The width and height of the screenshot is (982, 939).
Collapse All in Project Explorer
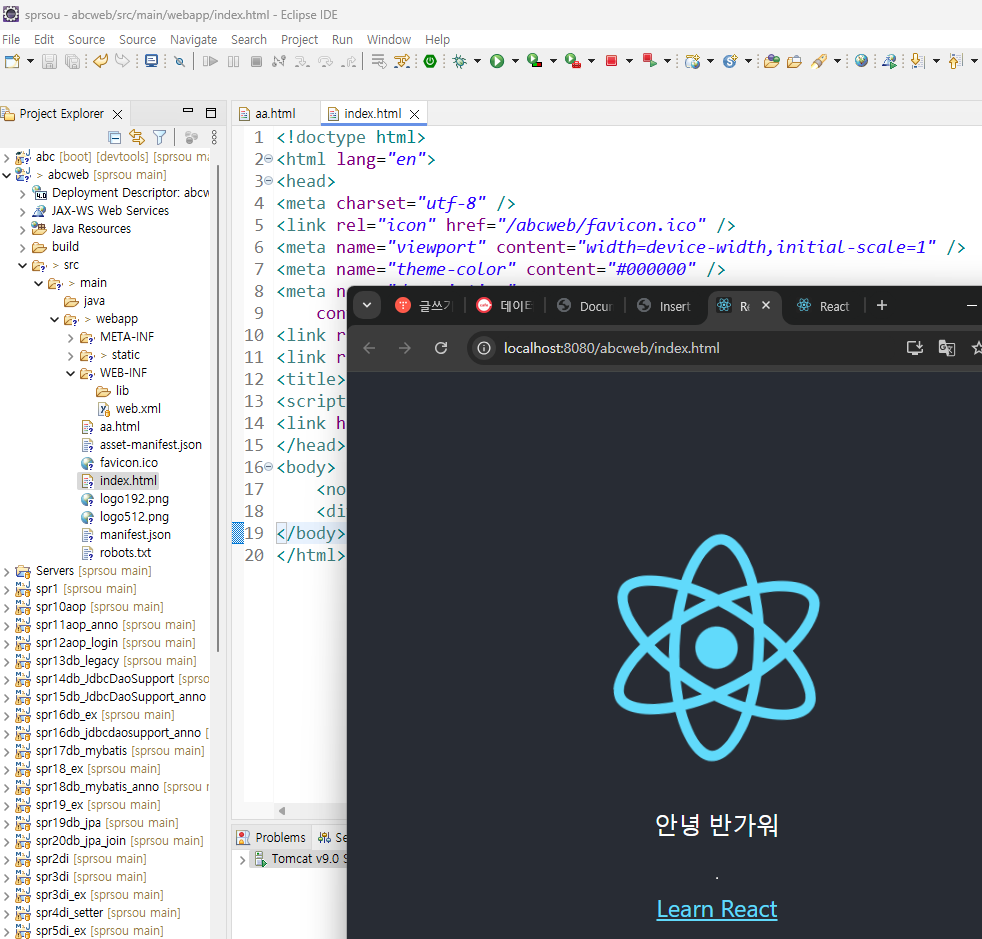114,137
